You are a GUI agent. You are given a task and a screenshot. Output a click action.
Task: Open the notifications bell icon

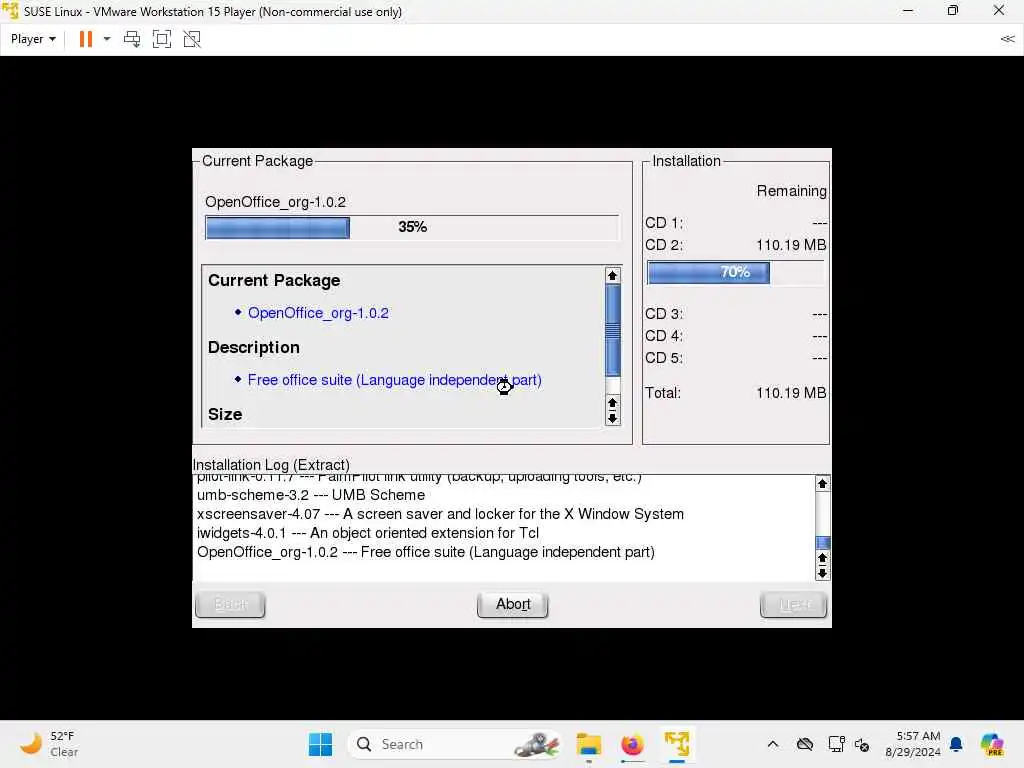tap(956, 744)
